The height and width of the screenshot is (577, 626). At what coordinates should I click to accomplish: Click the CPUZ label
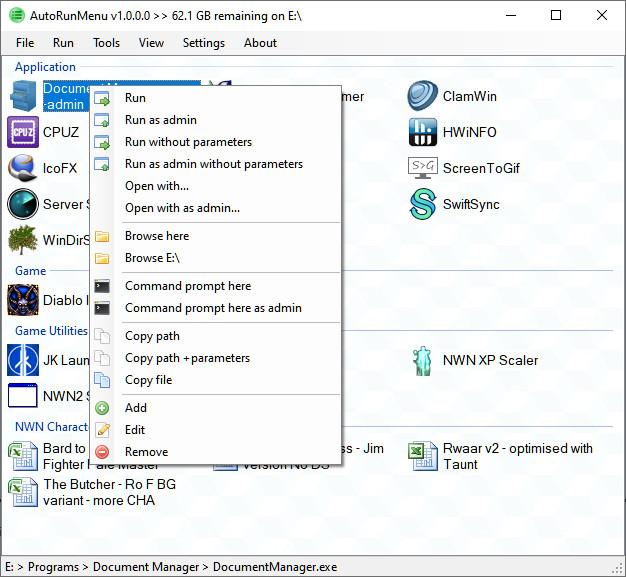[x=61, y=132]
